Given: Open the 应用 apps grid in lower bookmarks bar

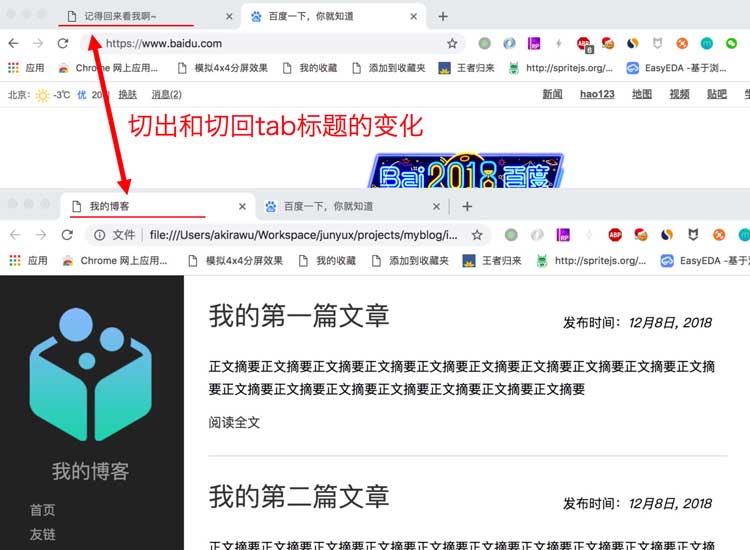Looking at the screenshot, I should click(28, 261).
